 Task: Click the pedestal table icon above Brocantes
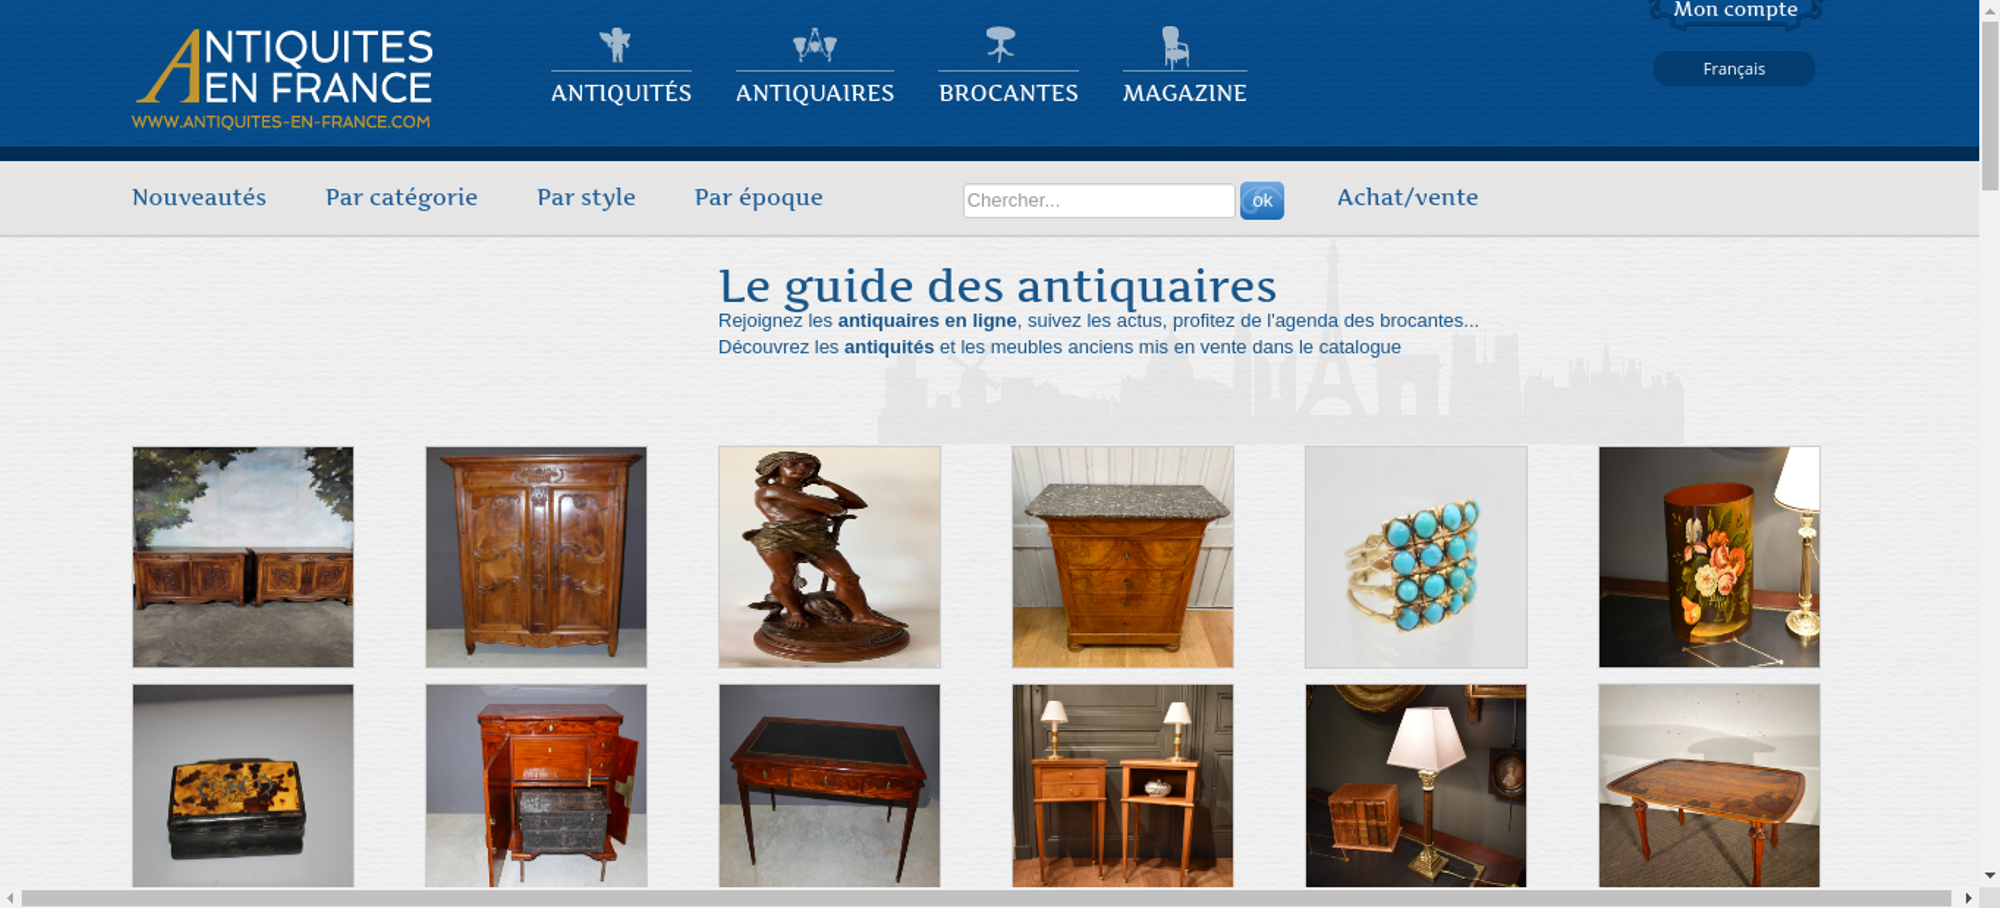[1000, 44]
